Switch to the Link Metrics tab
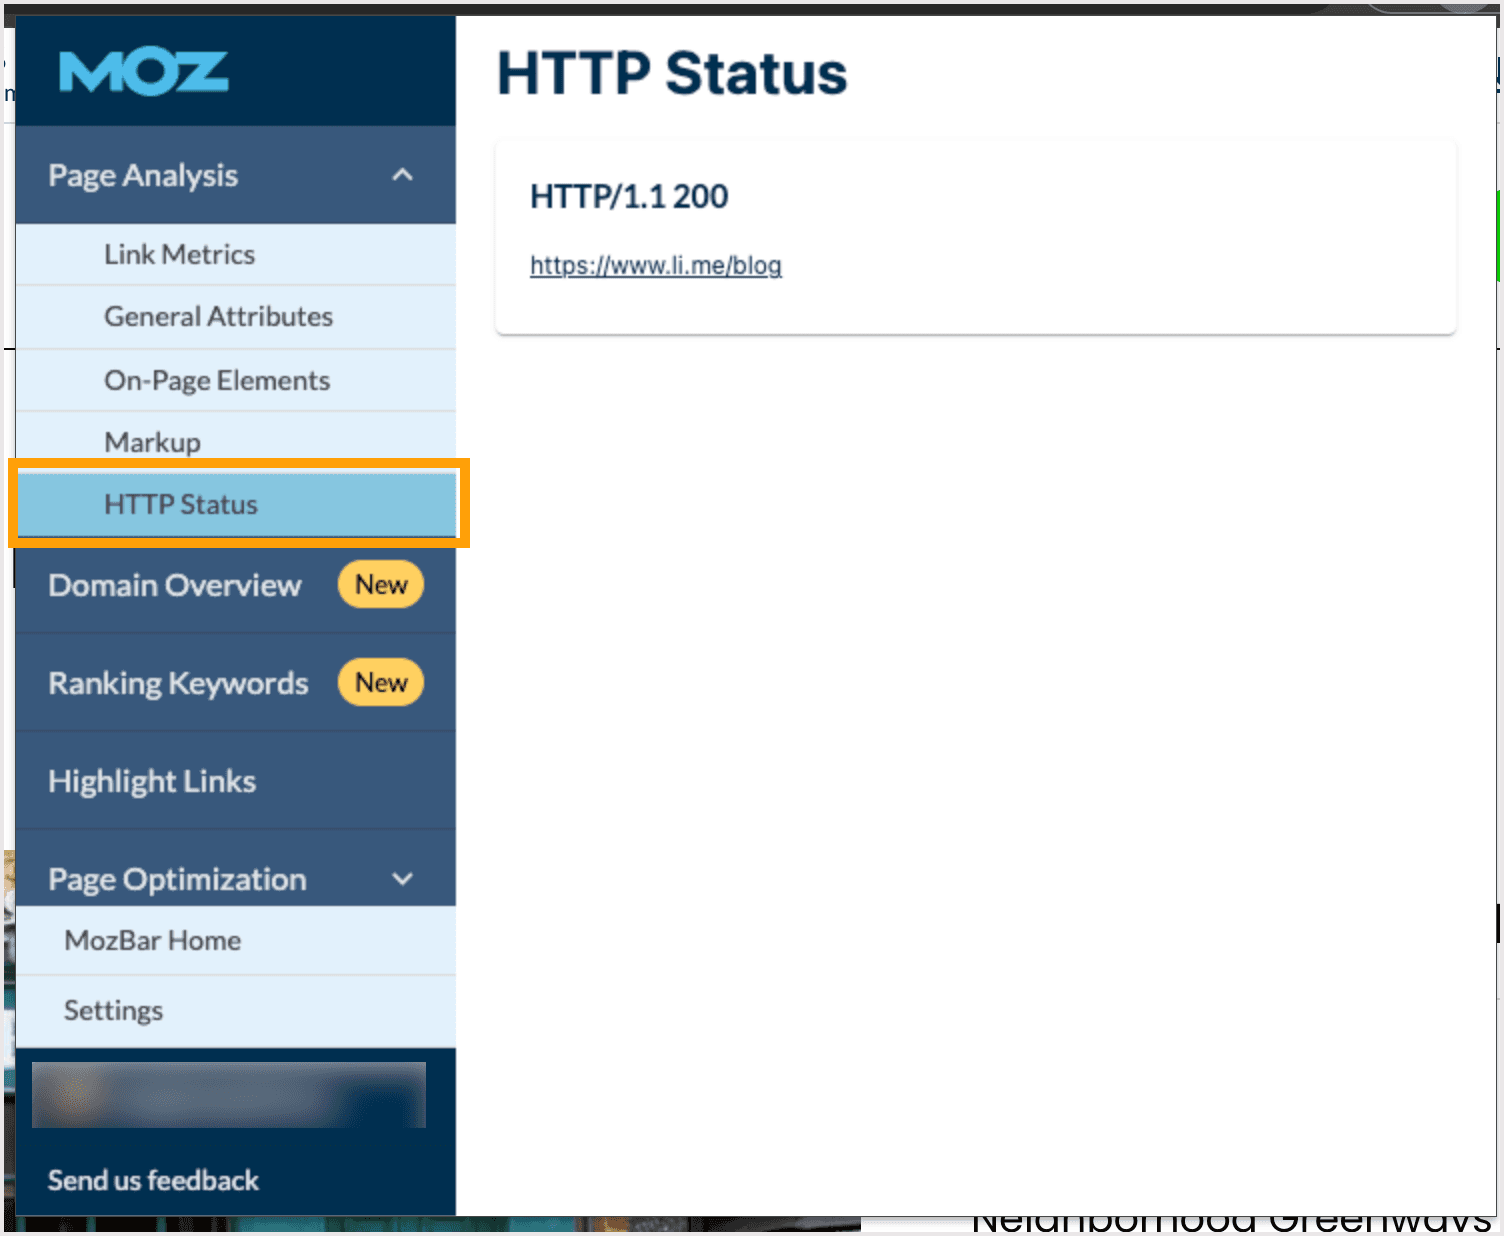The width and height of the screenshot is (1504, 1236). pyautogui.click(x=179, y=254)
